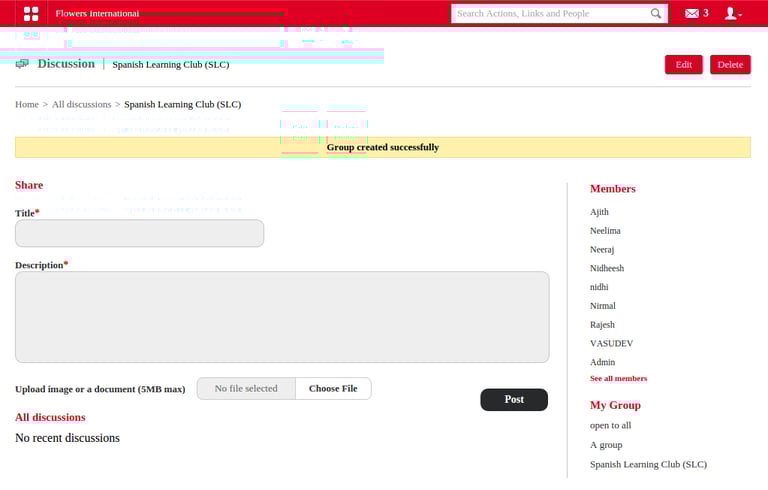Open member Nirmal
This screenshot has width=768, height=490.
(602, 306)
